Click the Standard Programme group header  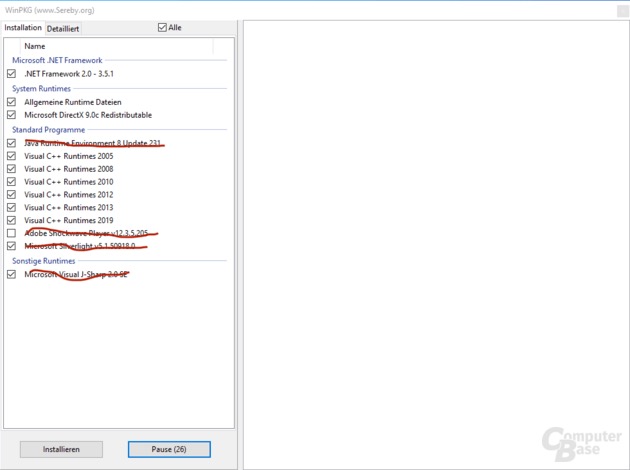[x=48, y=130]
